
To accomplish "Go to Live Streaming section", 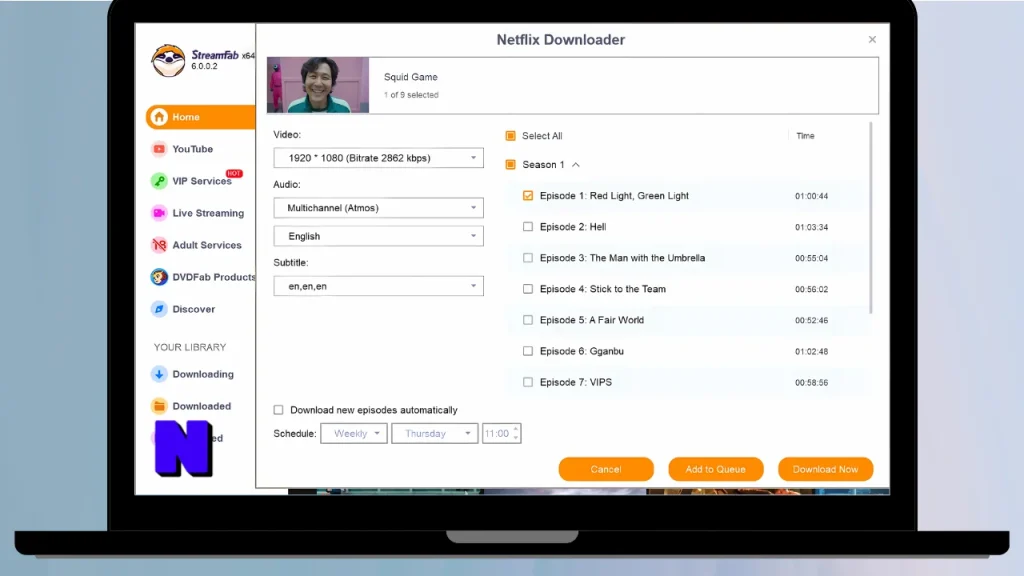I will pos(208,213).
